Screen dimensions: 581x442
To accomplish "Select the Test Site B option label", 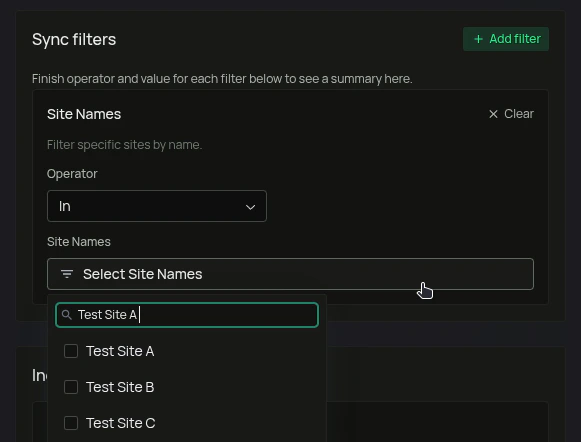I will pyautogui.click(x=120, y=387).
